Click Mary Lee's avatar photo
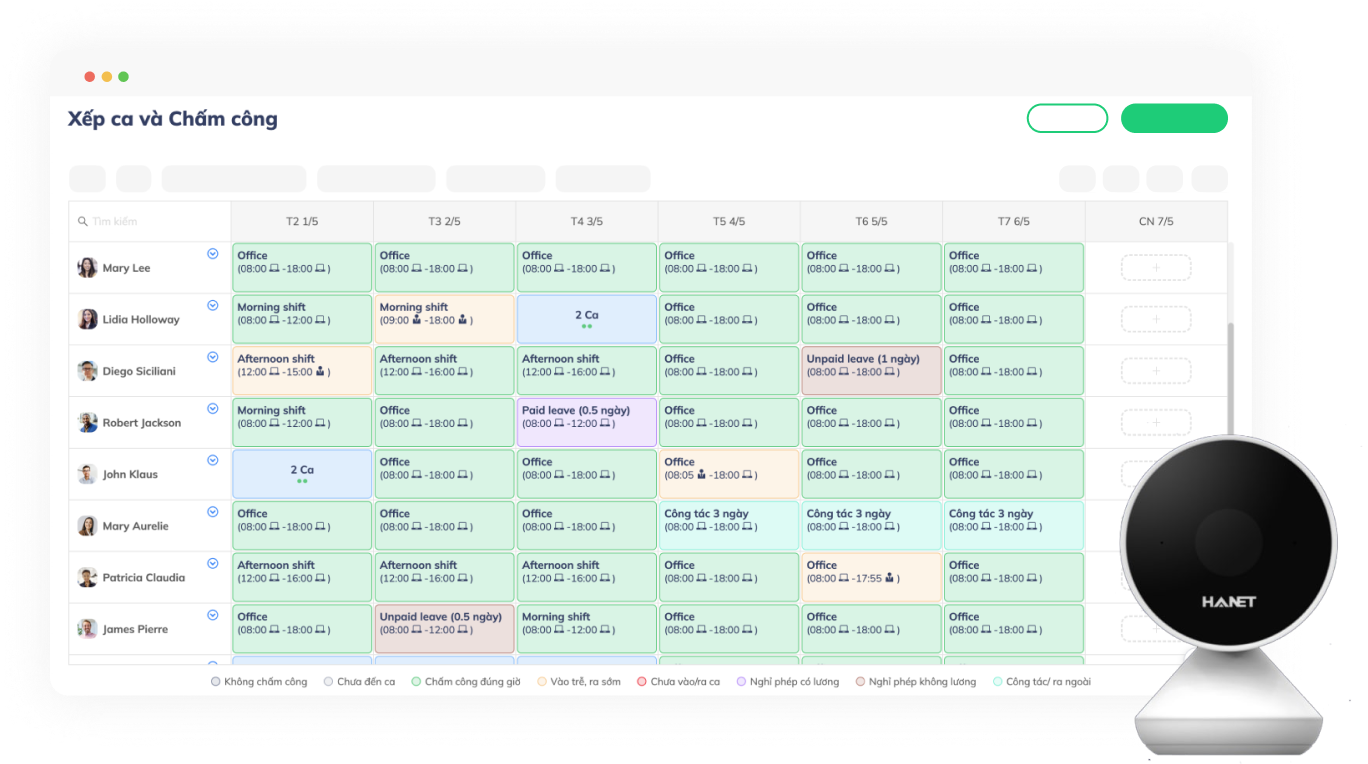 pyautogui.click(x=88, y=268)
